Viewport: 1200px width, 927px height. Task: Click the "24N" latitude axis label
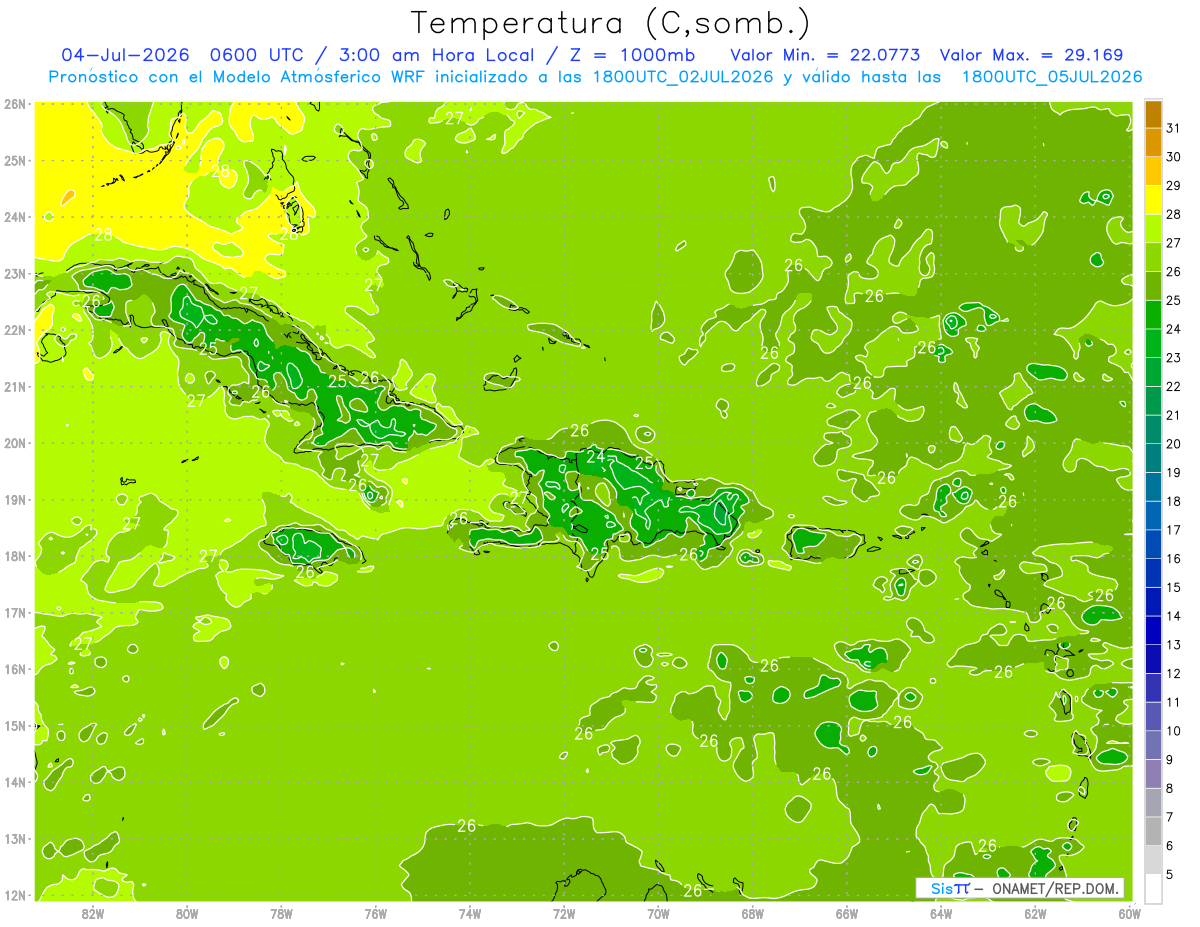[15, 217]
